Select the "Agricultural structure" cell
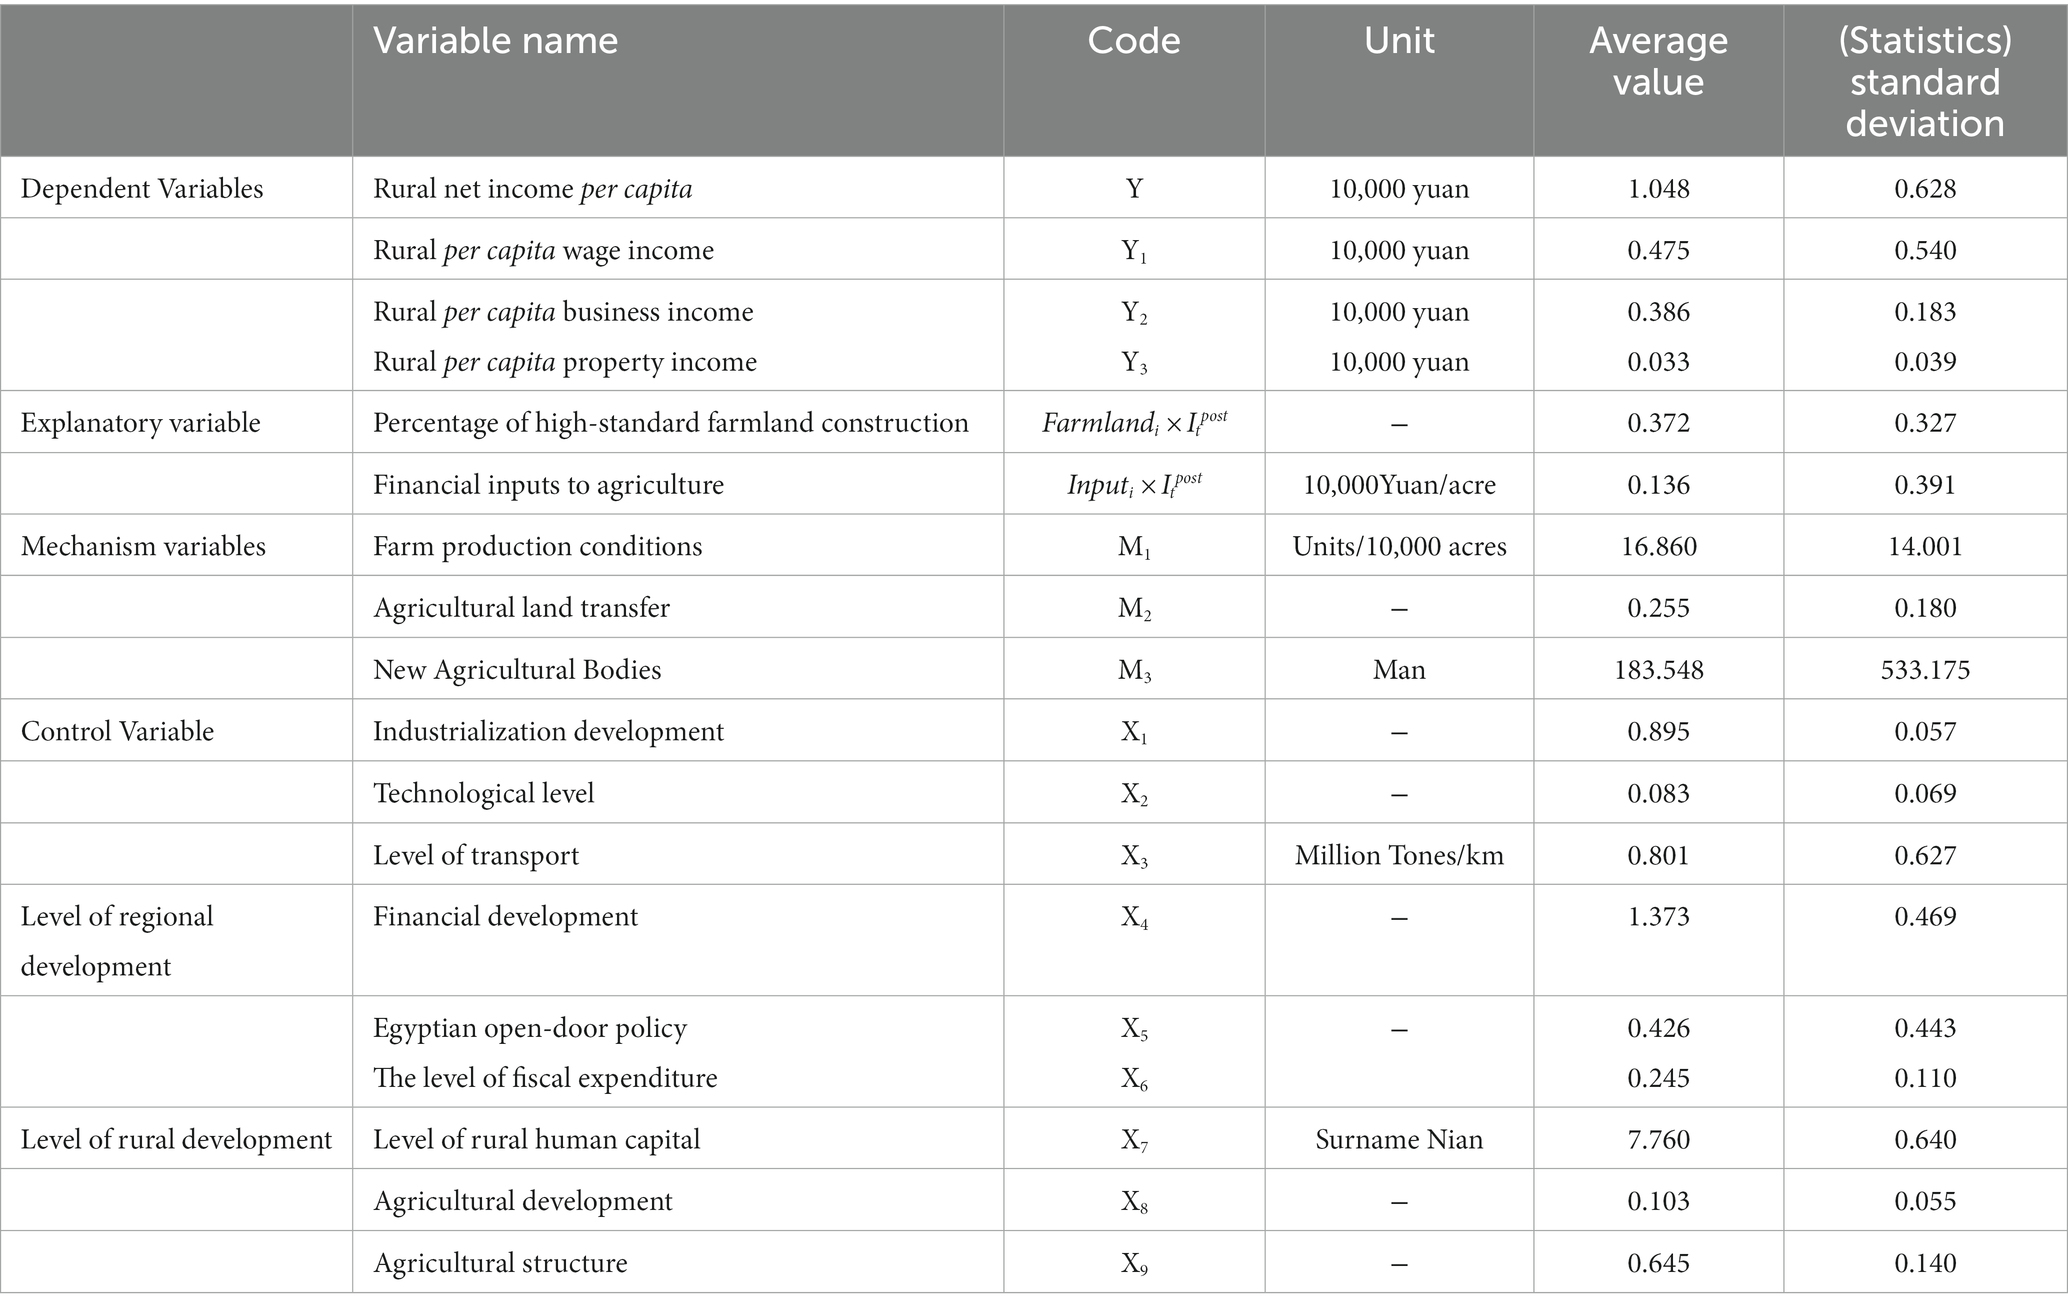Screen dimensions: 2068x1308 coord(500,1263)
